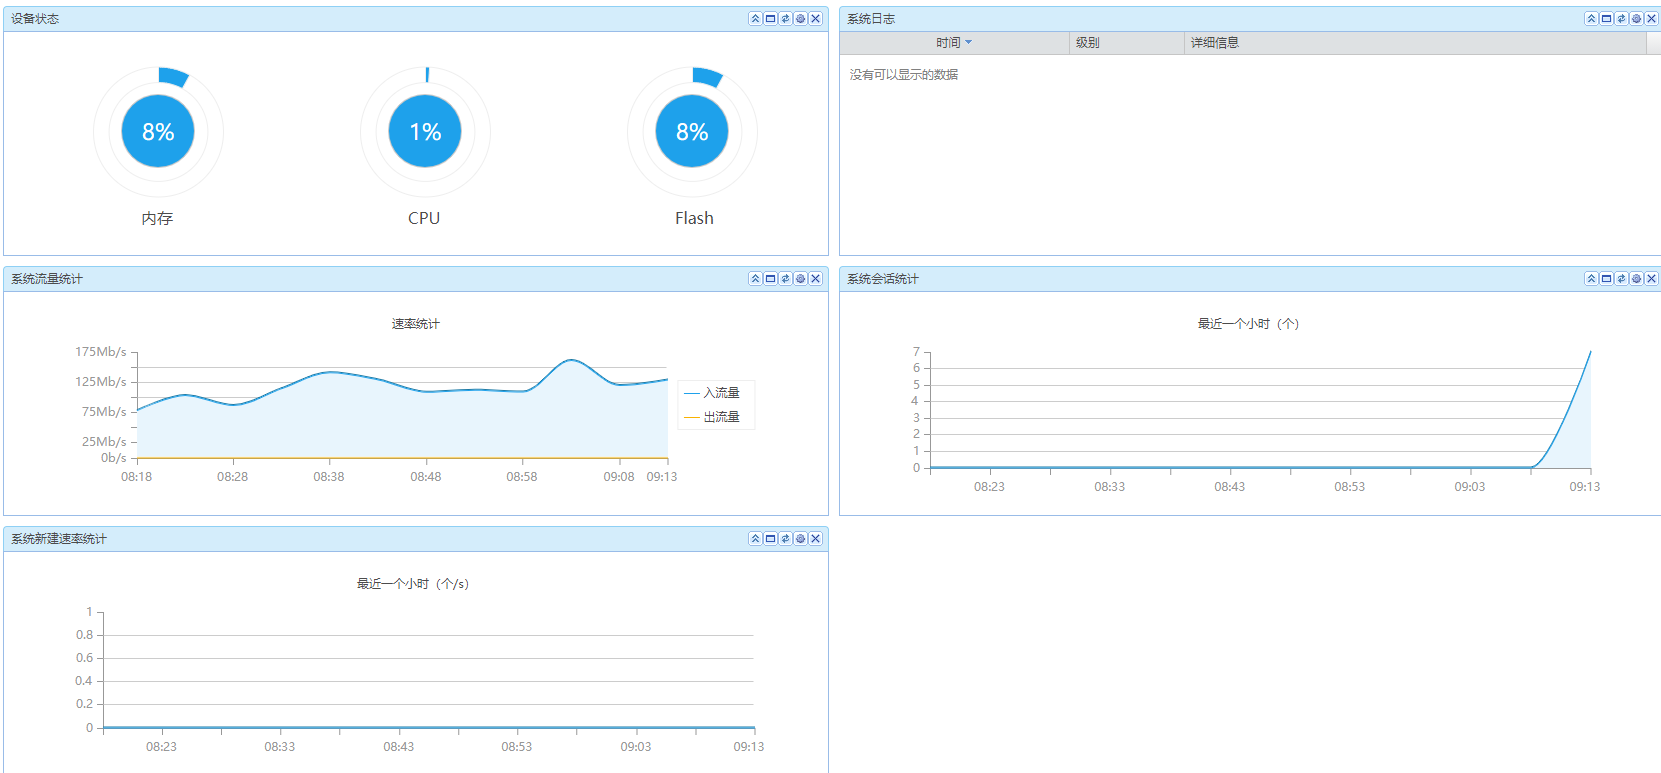Refresh the 系统日志 panel
1661x773 pixels.
1621,19
